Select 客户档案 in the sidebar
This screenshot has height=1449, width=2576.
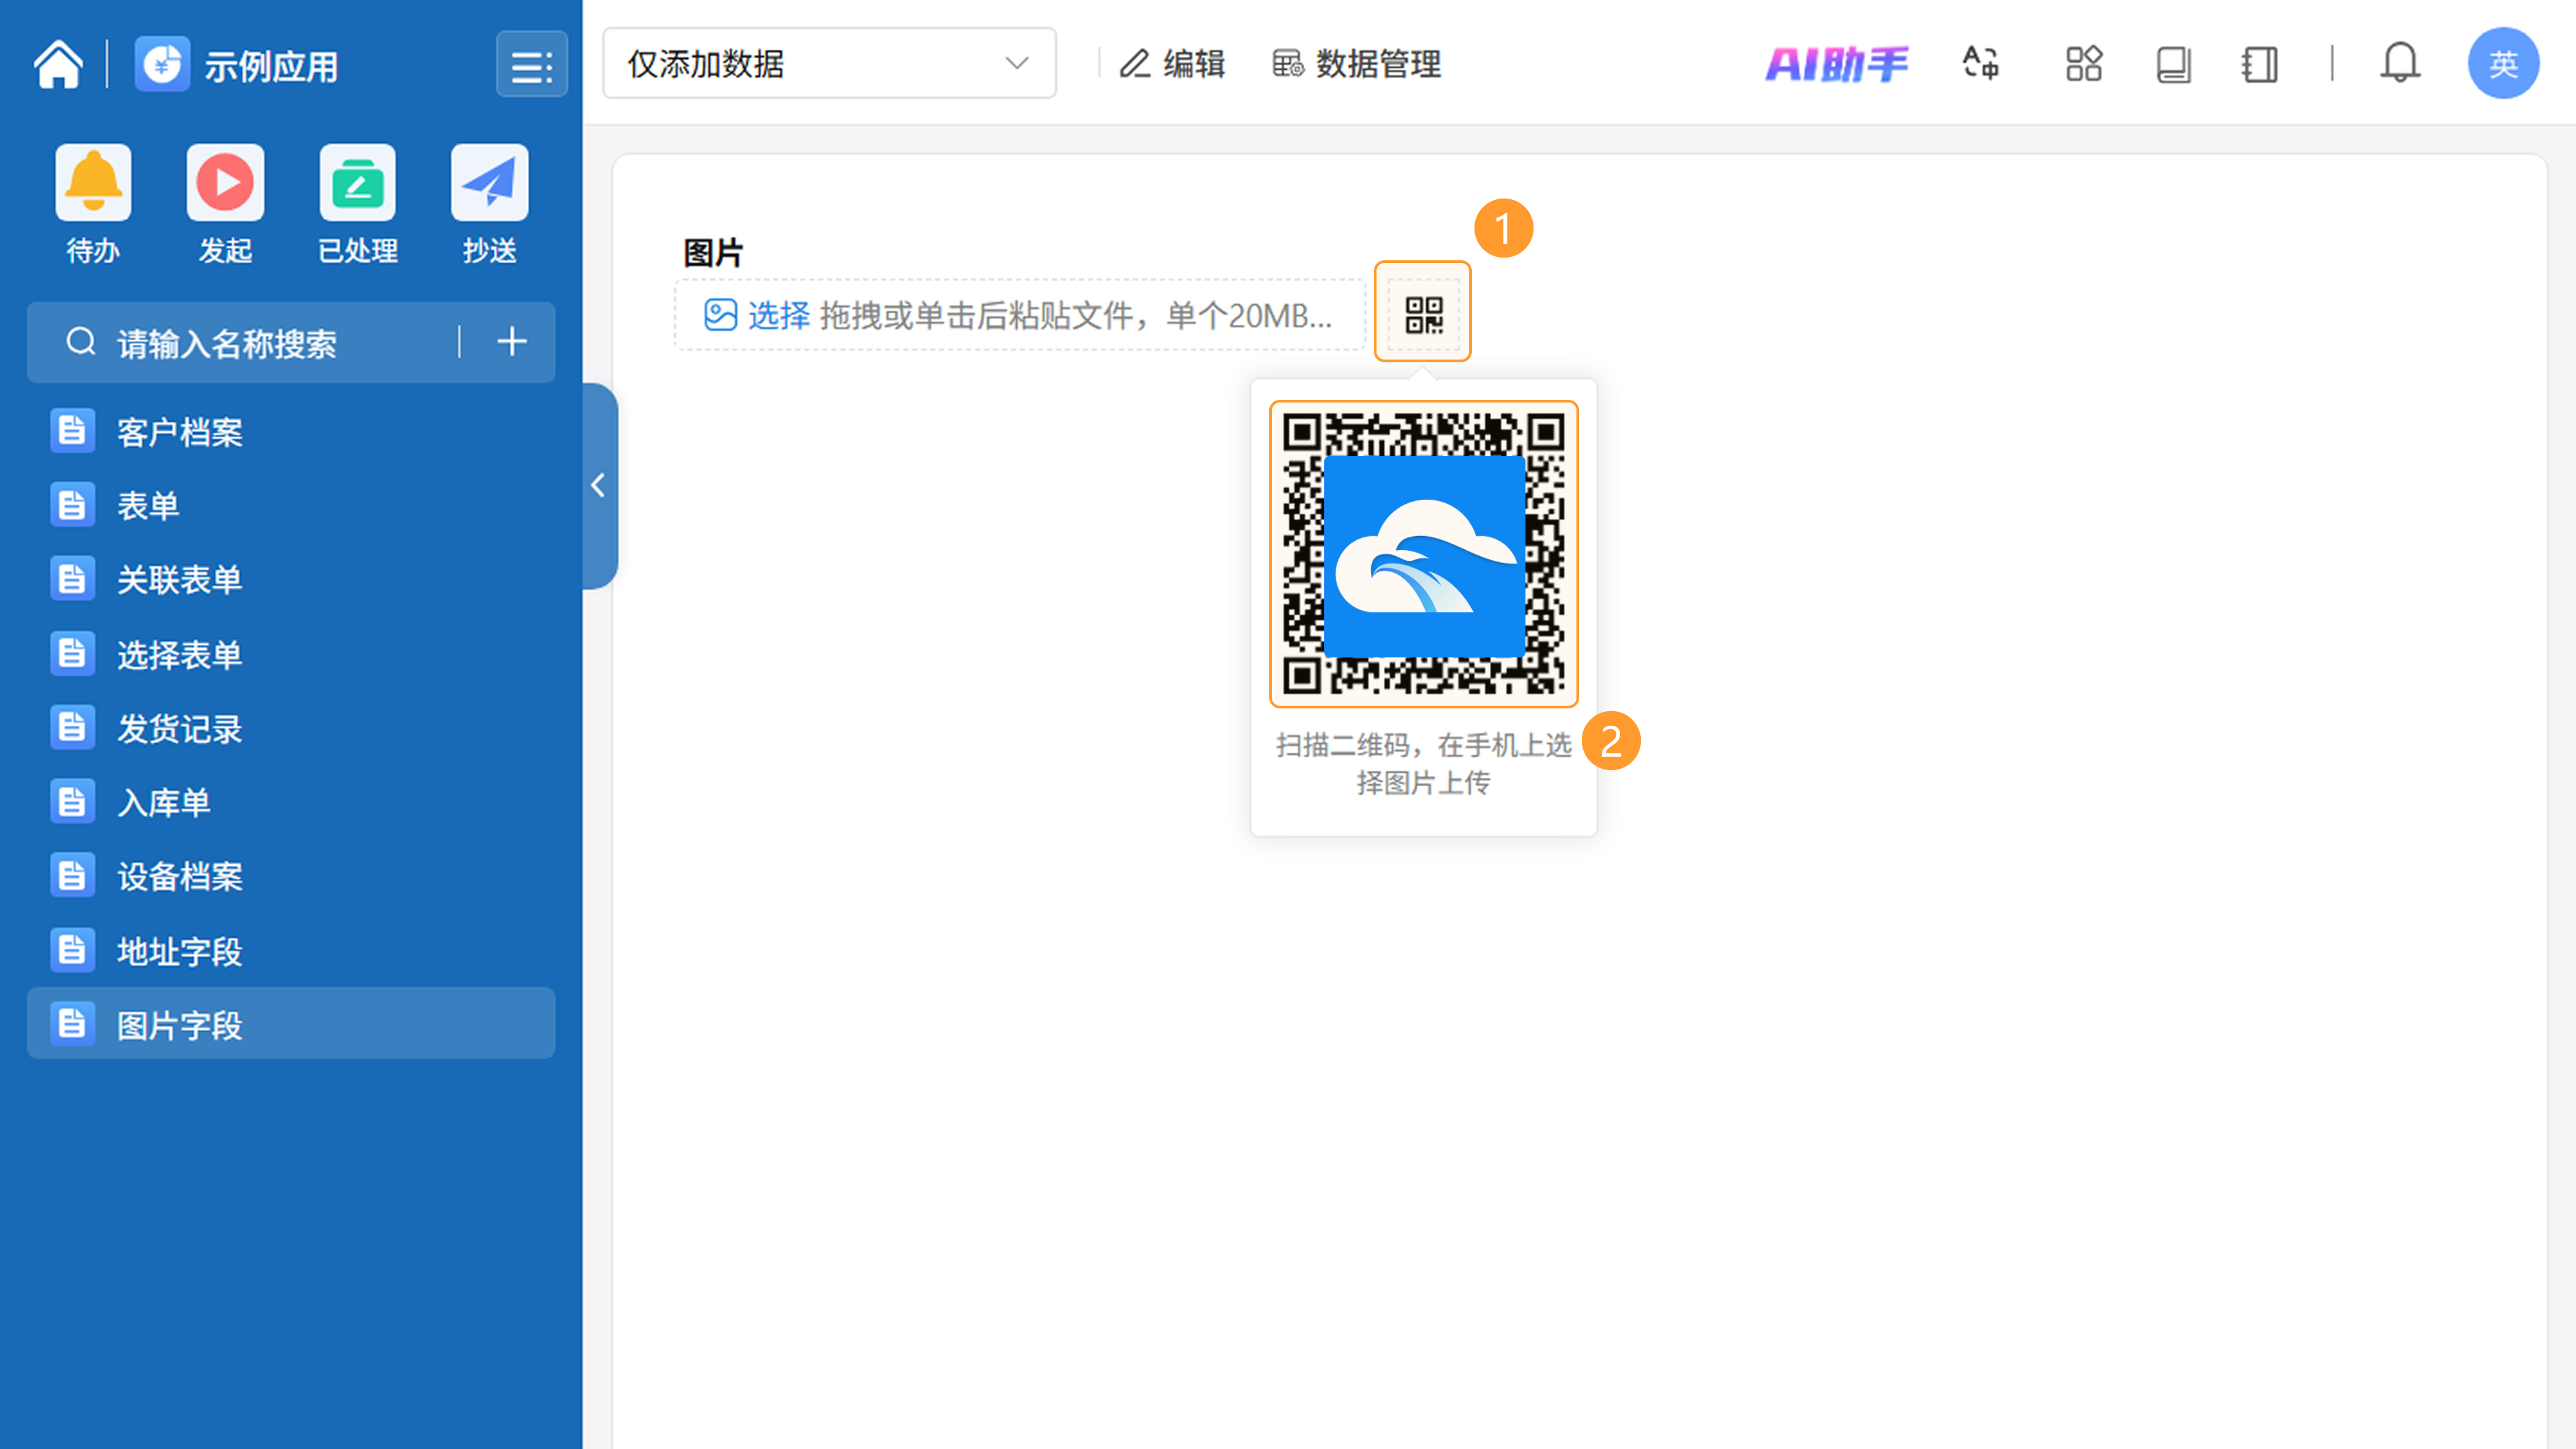[x=180, y=432]
